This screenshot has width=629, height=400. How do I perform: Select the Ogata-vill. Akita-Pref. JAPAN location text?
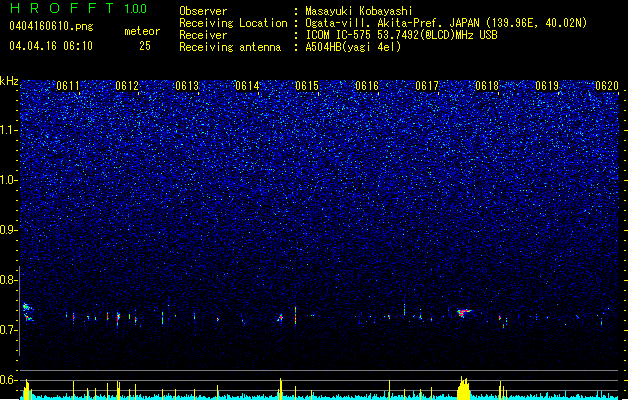pos(446,23)
